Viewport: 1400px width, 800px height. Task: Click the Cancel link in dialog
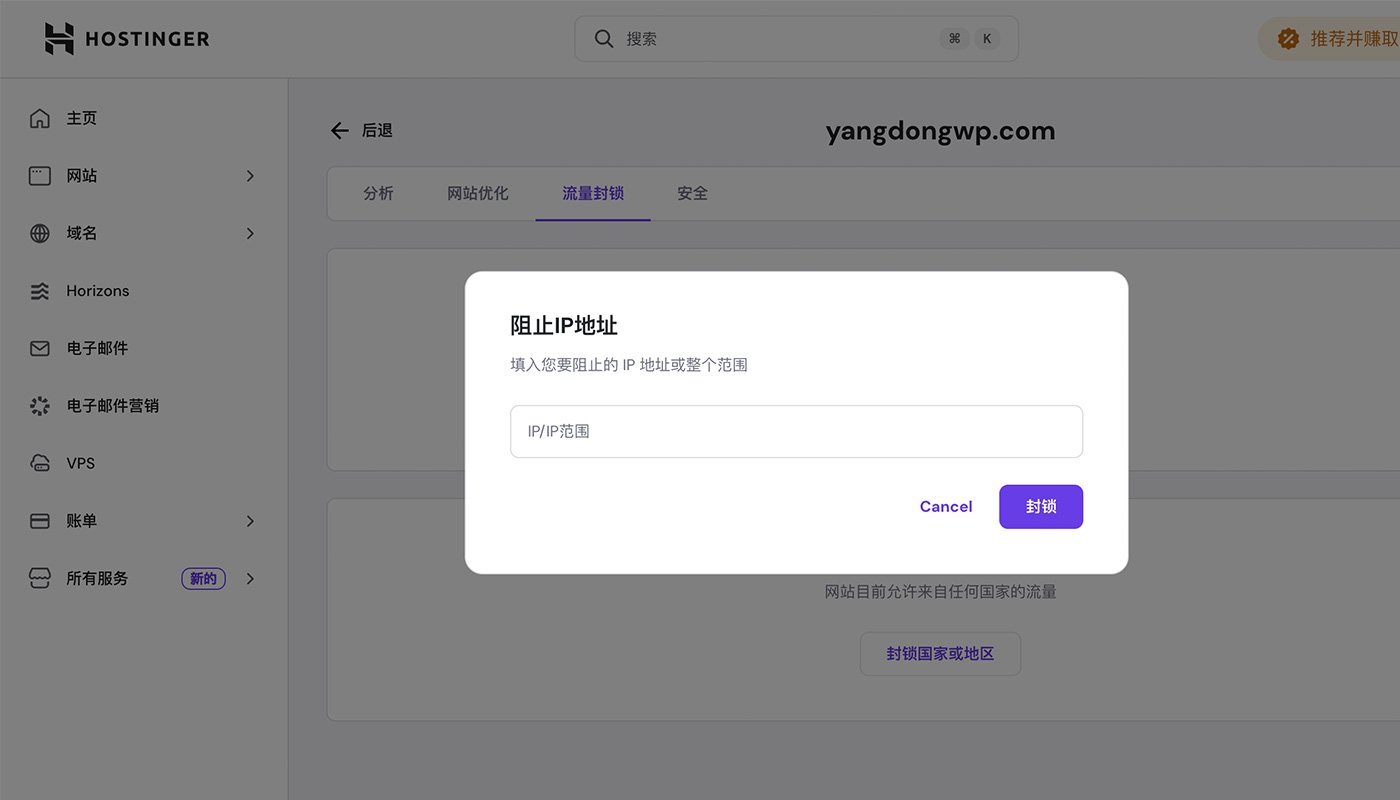[x=945, y=506]
